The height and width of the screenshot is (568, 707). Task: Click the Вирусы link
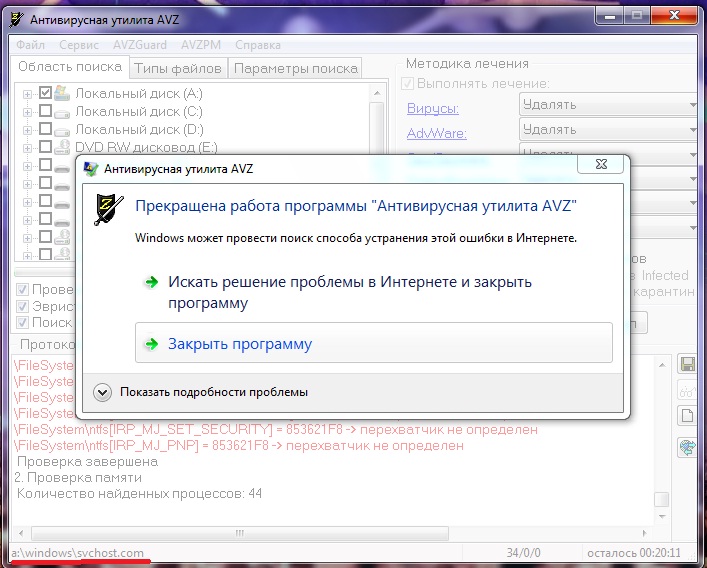(x=433, y=109)
